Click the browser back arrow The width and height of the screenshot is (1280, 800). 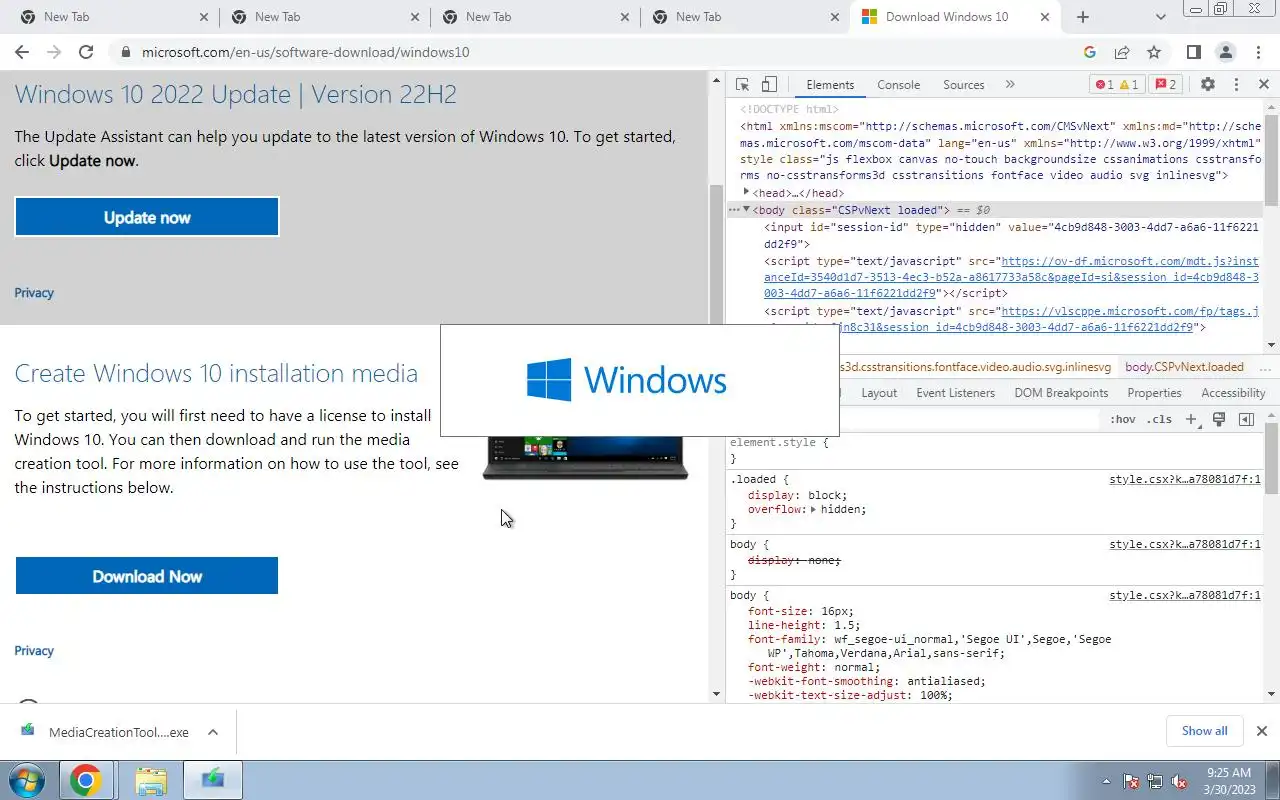pyautogui.click(x=22, y=52)
